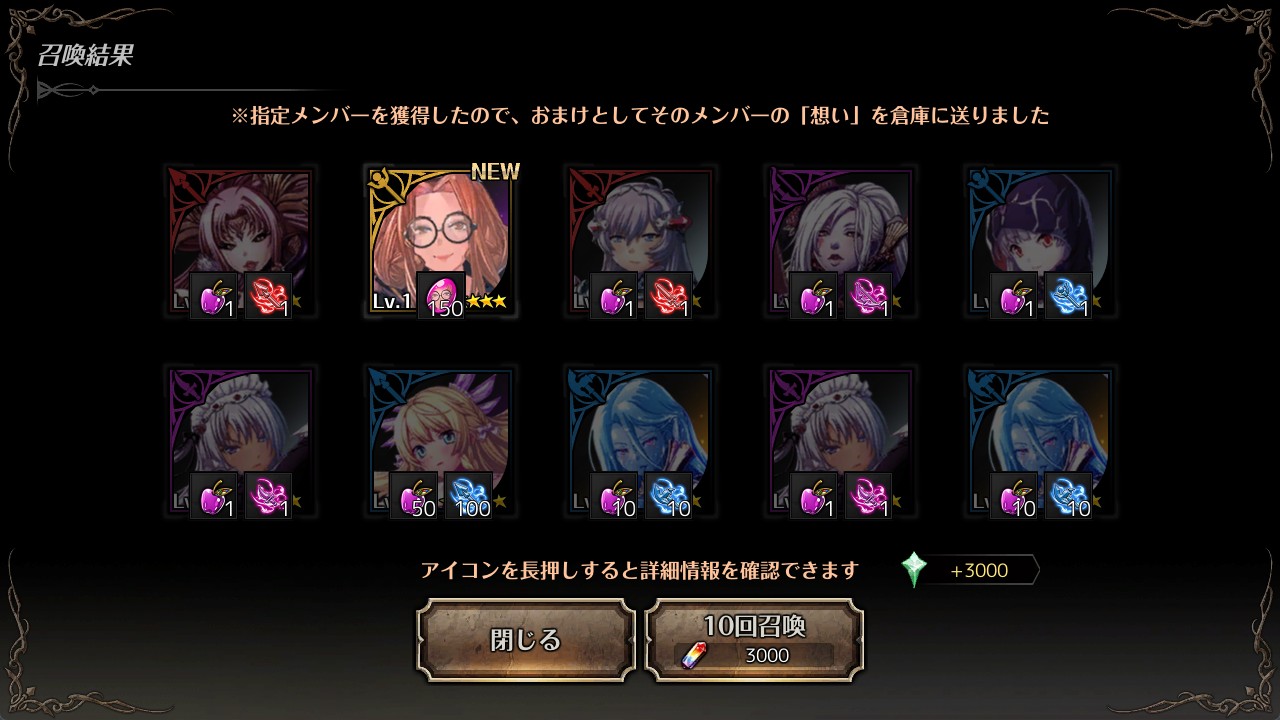Click the red crystal icon on first card

[269, 296]
